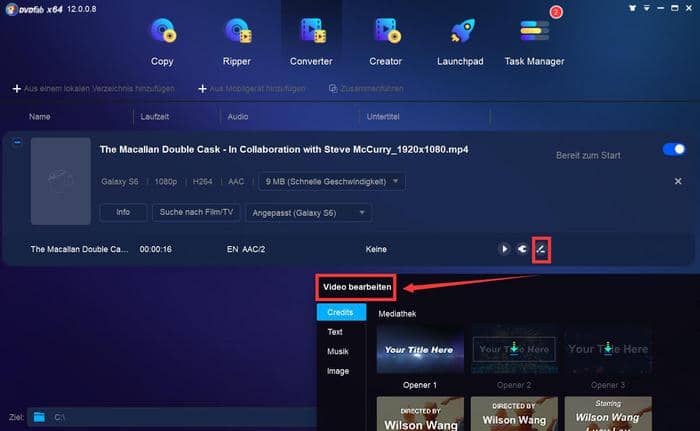Click the Untertitel column header
The width and height of the screenshot is (700, 431).
pyautogui.click(x=383, y=117)
